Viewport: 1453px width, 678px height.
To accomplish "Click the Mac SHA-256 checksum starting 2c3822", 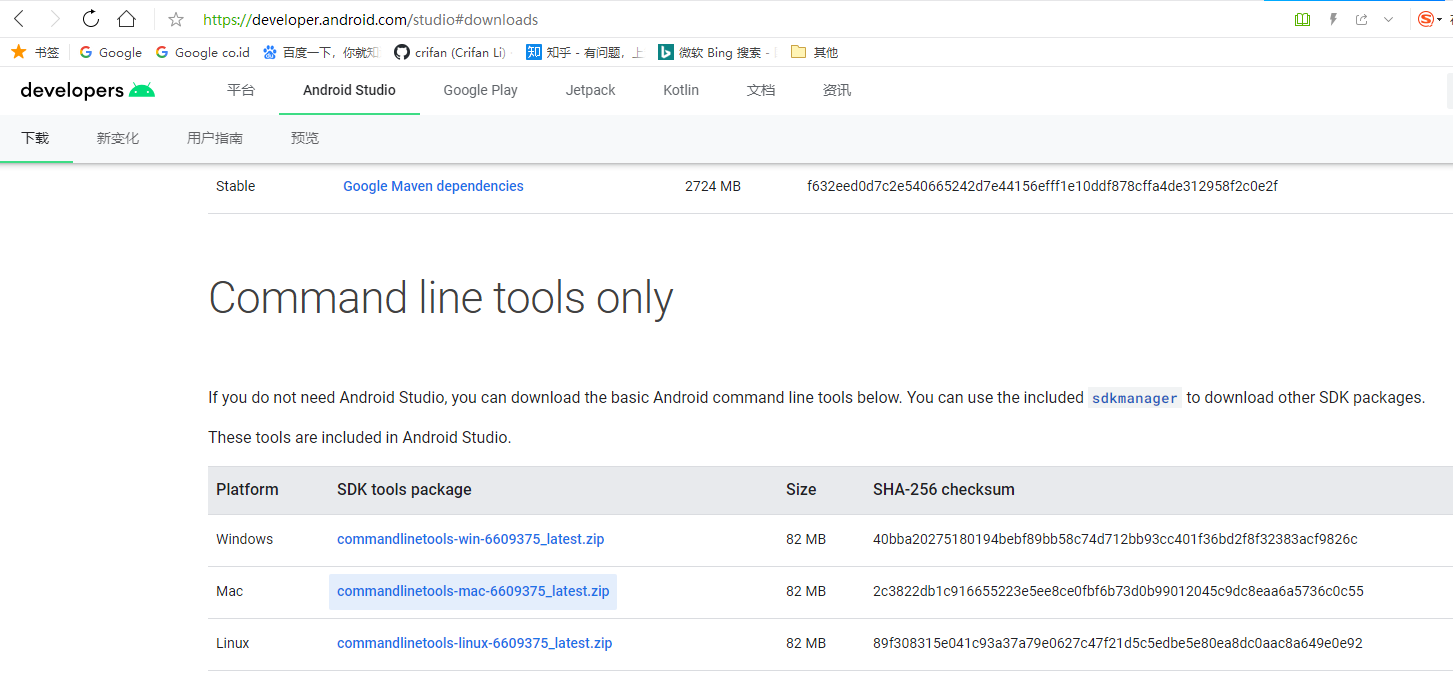I will coord(1118,591).
